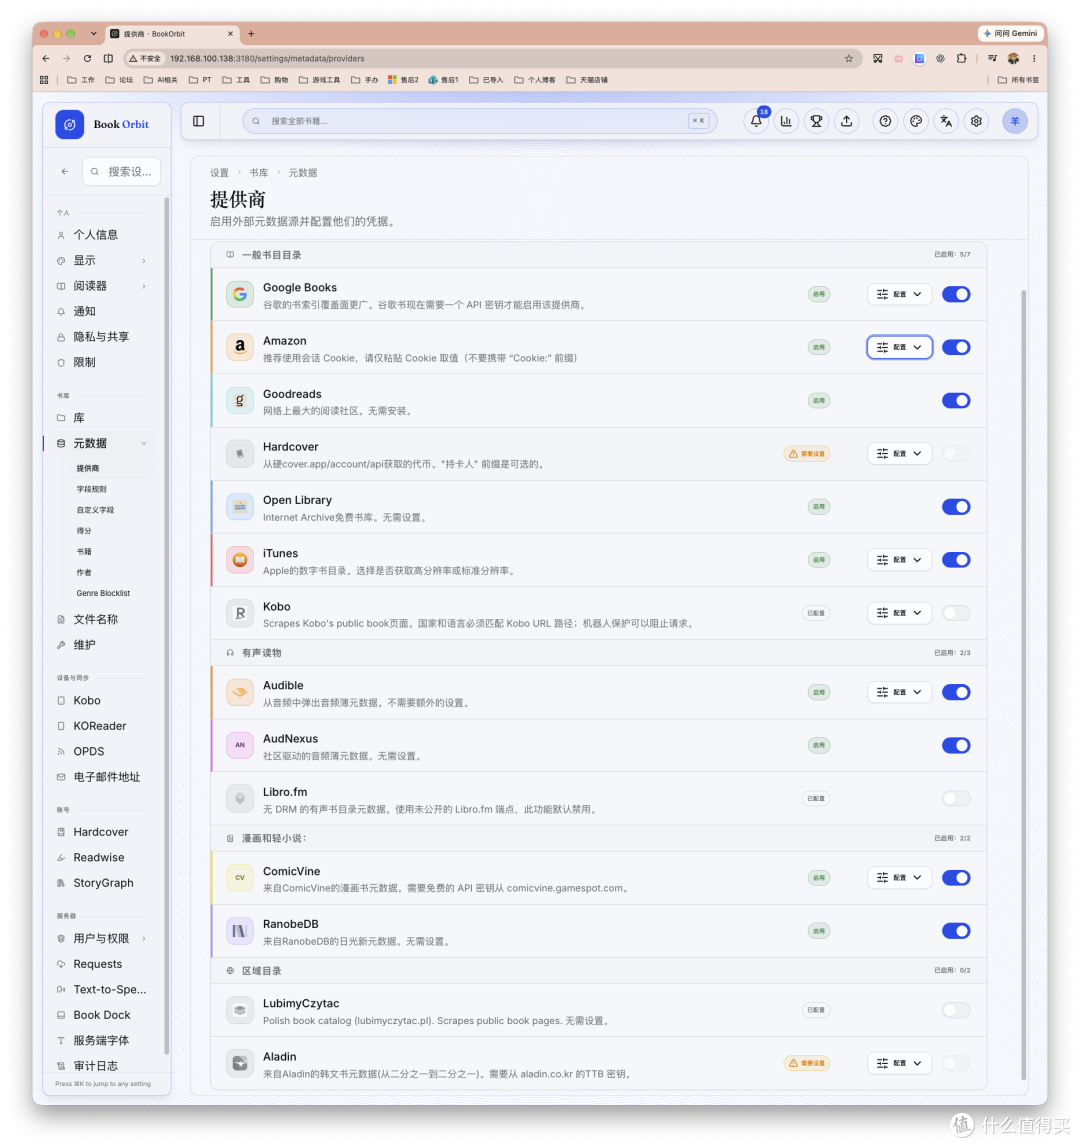Screen dimensions: 1080x1148
Task: Turn off the Open Library toggle
Action: tap(956, 507)
